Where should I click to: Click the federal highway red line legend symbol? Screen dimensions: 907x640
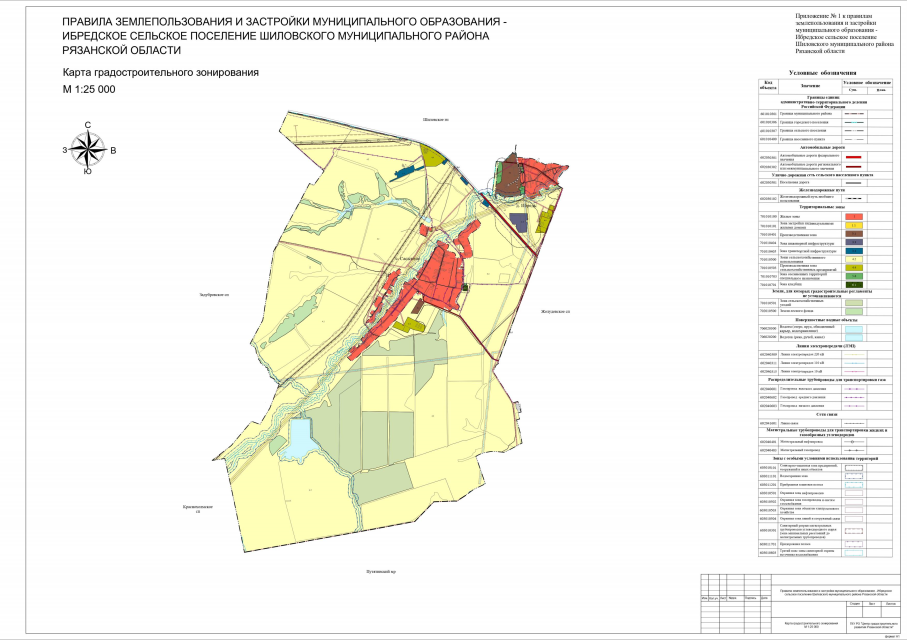pos(853,157)
